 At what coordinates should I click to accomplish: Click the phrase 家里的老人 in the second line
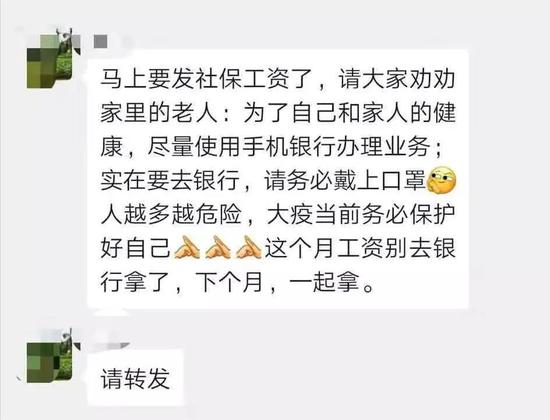tap(160, 114)
